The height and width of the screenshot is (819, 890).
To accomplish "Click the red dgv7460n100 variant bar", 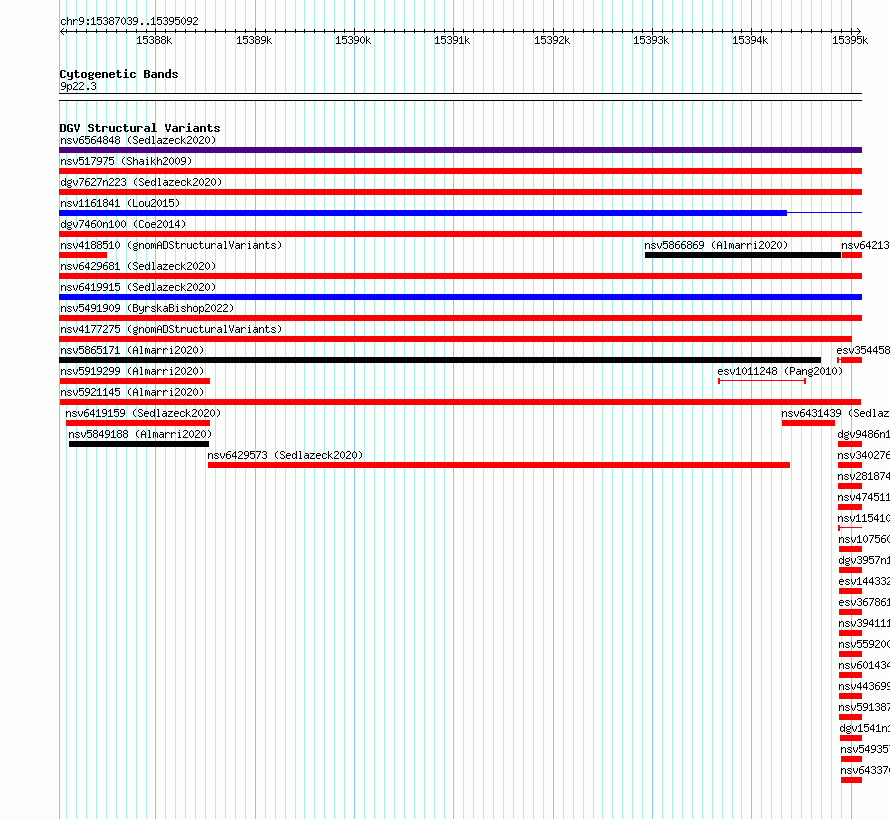I will click(460, 234).
